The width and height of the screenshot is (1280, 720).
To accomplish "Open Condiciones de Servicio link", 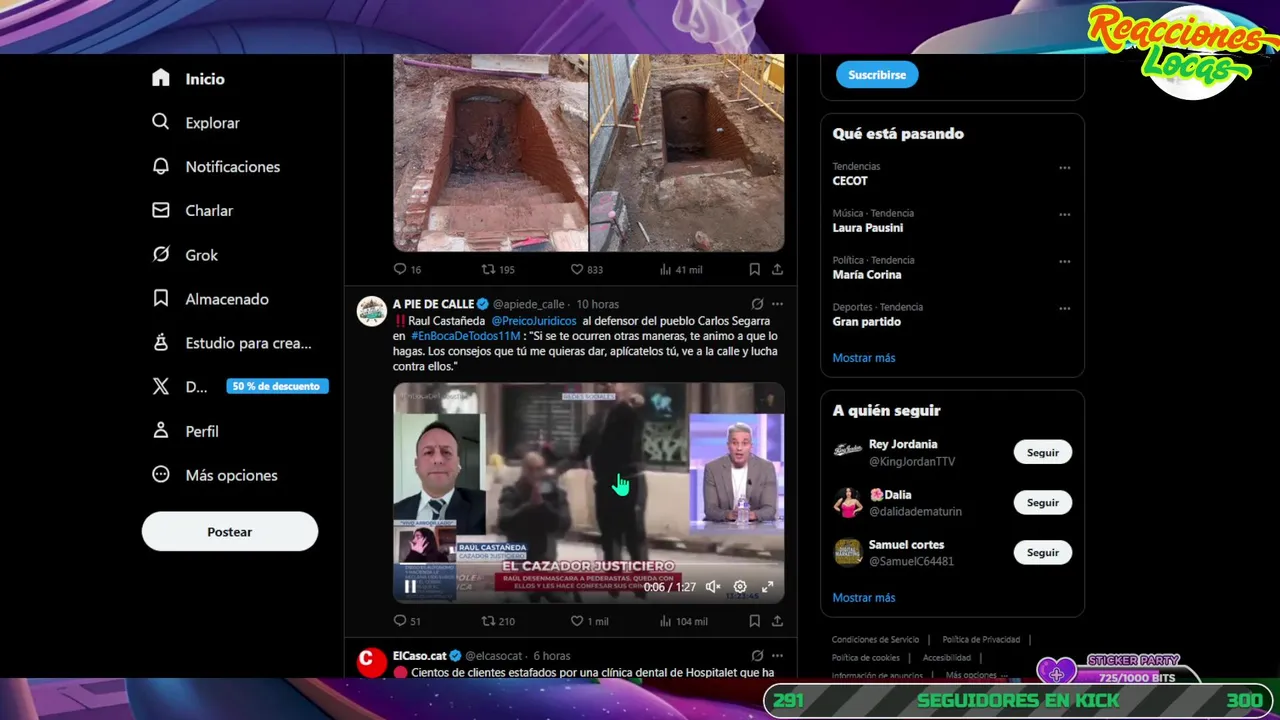I will [875, 640].
